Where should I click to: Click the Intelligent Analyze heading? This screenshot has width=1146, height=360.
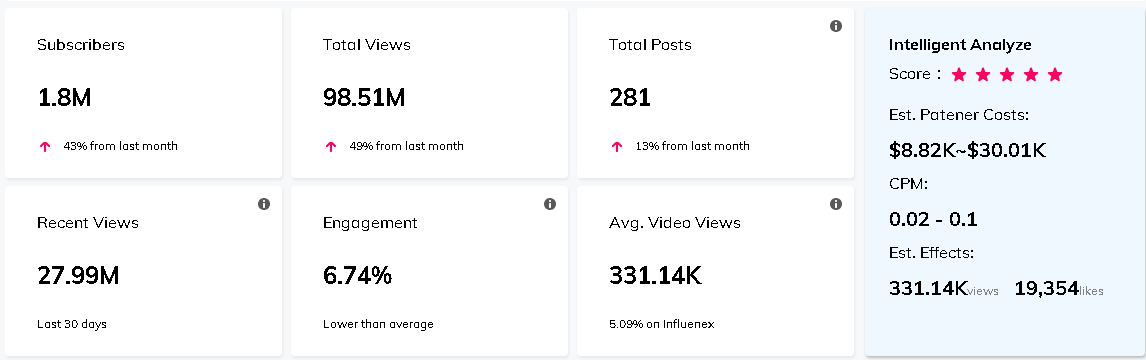point(960,45)
